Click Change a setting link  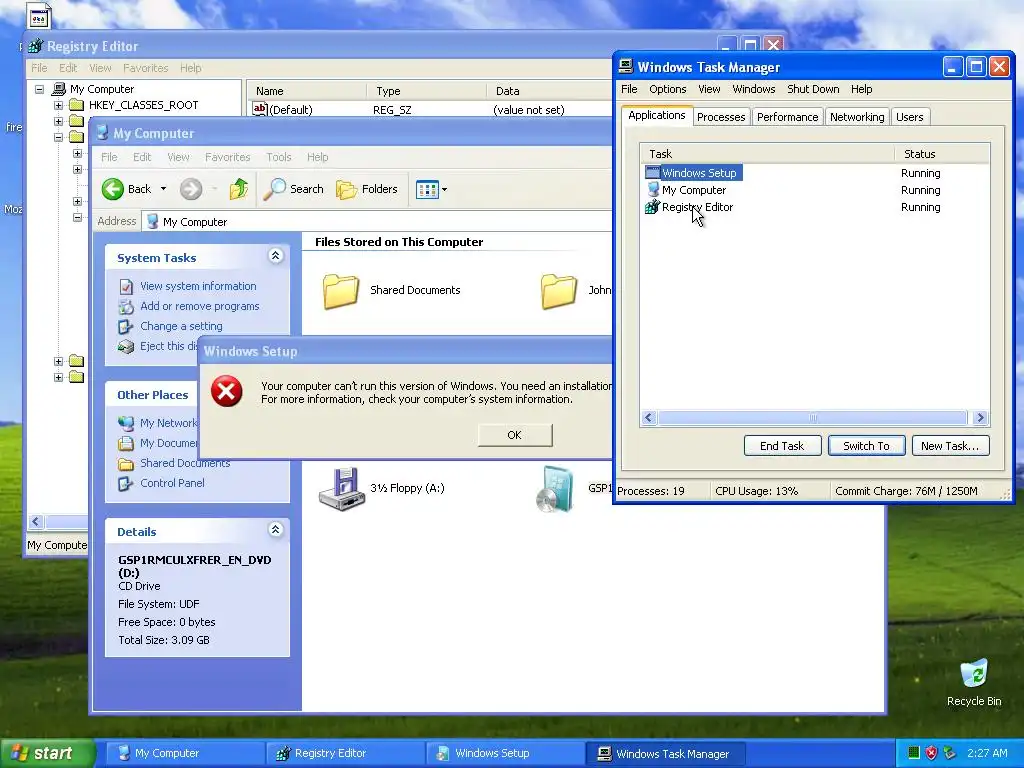click(181, 326)
